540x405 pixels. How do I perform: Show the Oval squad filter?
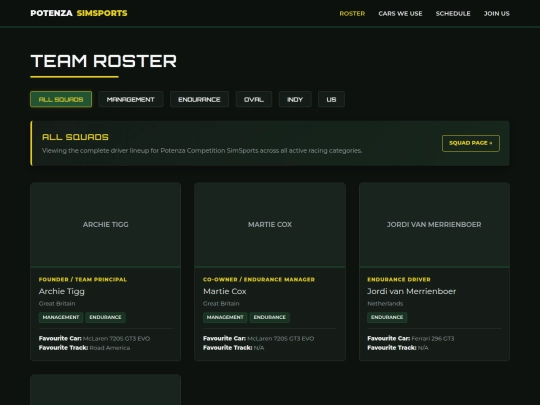pos(254,99)
